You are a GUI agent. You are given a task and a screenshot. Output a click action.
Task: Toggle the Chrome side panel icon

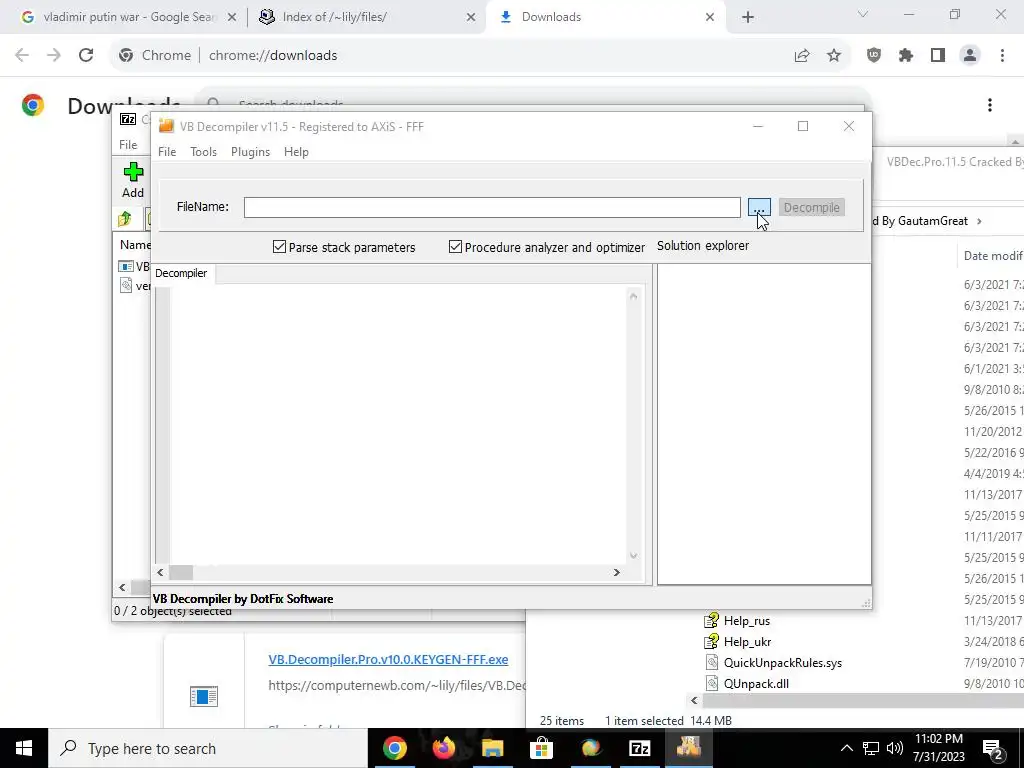pos(938,56)
